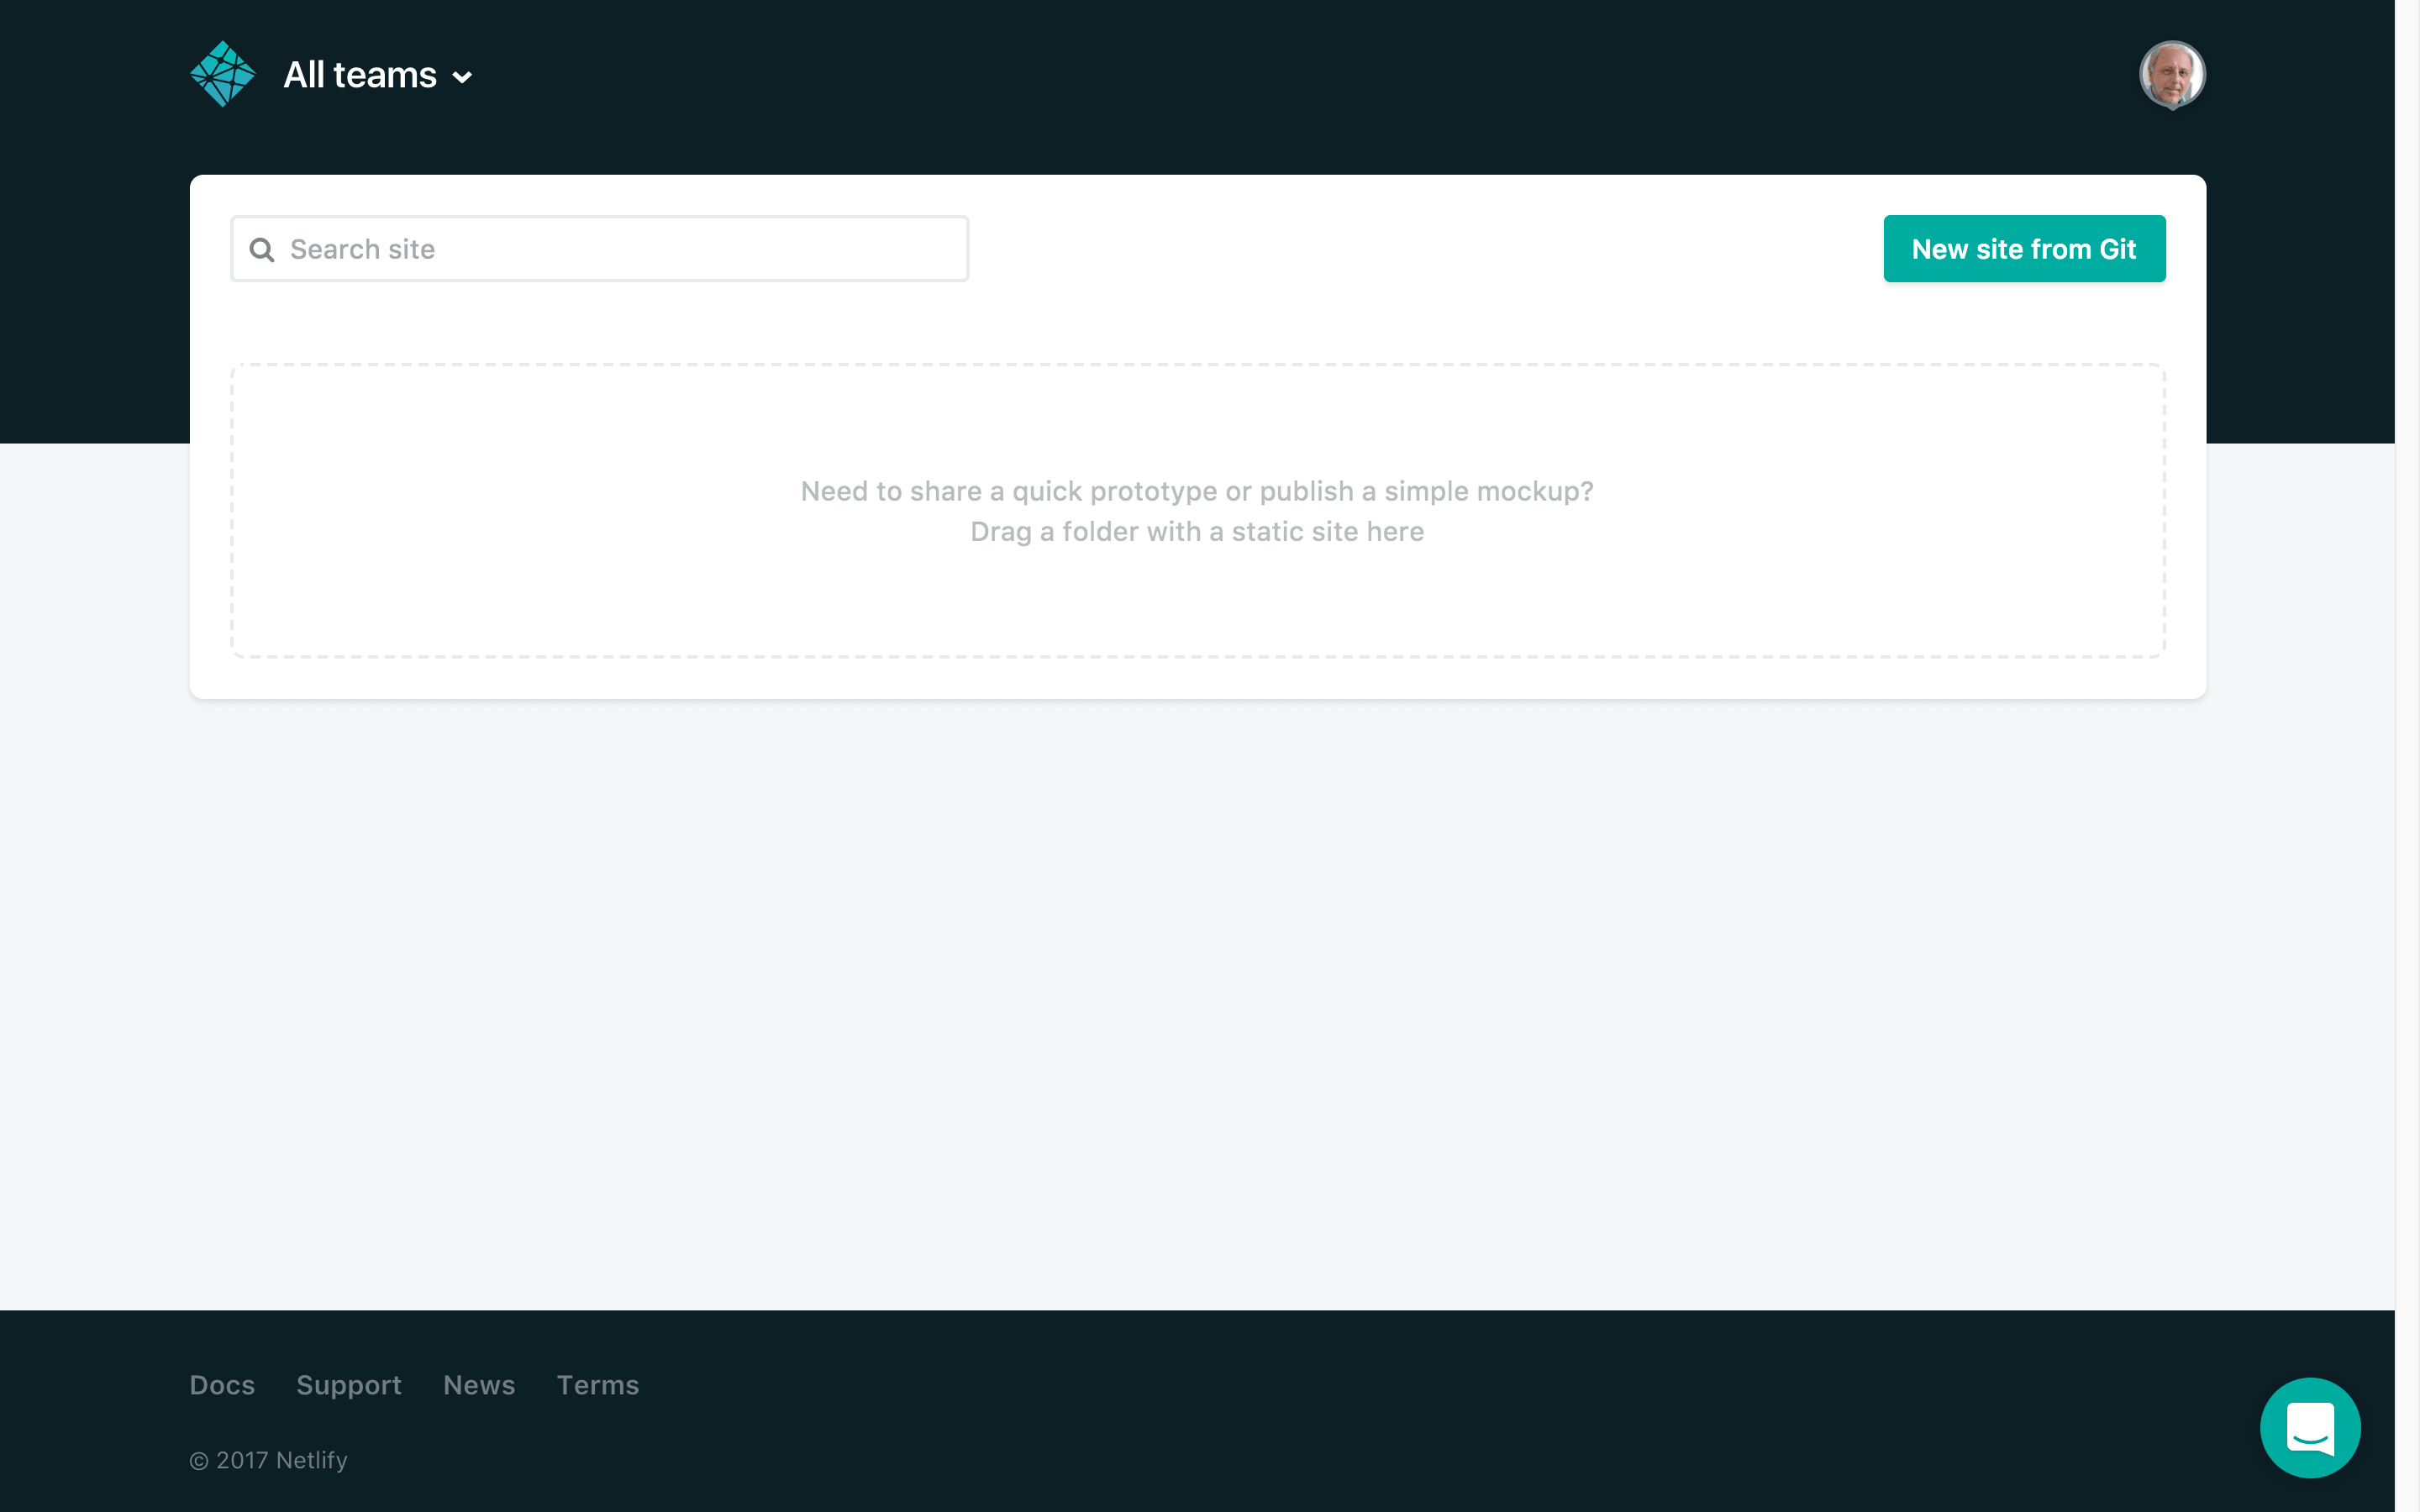Click the vertical scrollbar on right edge
Screen dimensions: 2420x1512
coord(2407,700)
